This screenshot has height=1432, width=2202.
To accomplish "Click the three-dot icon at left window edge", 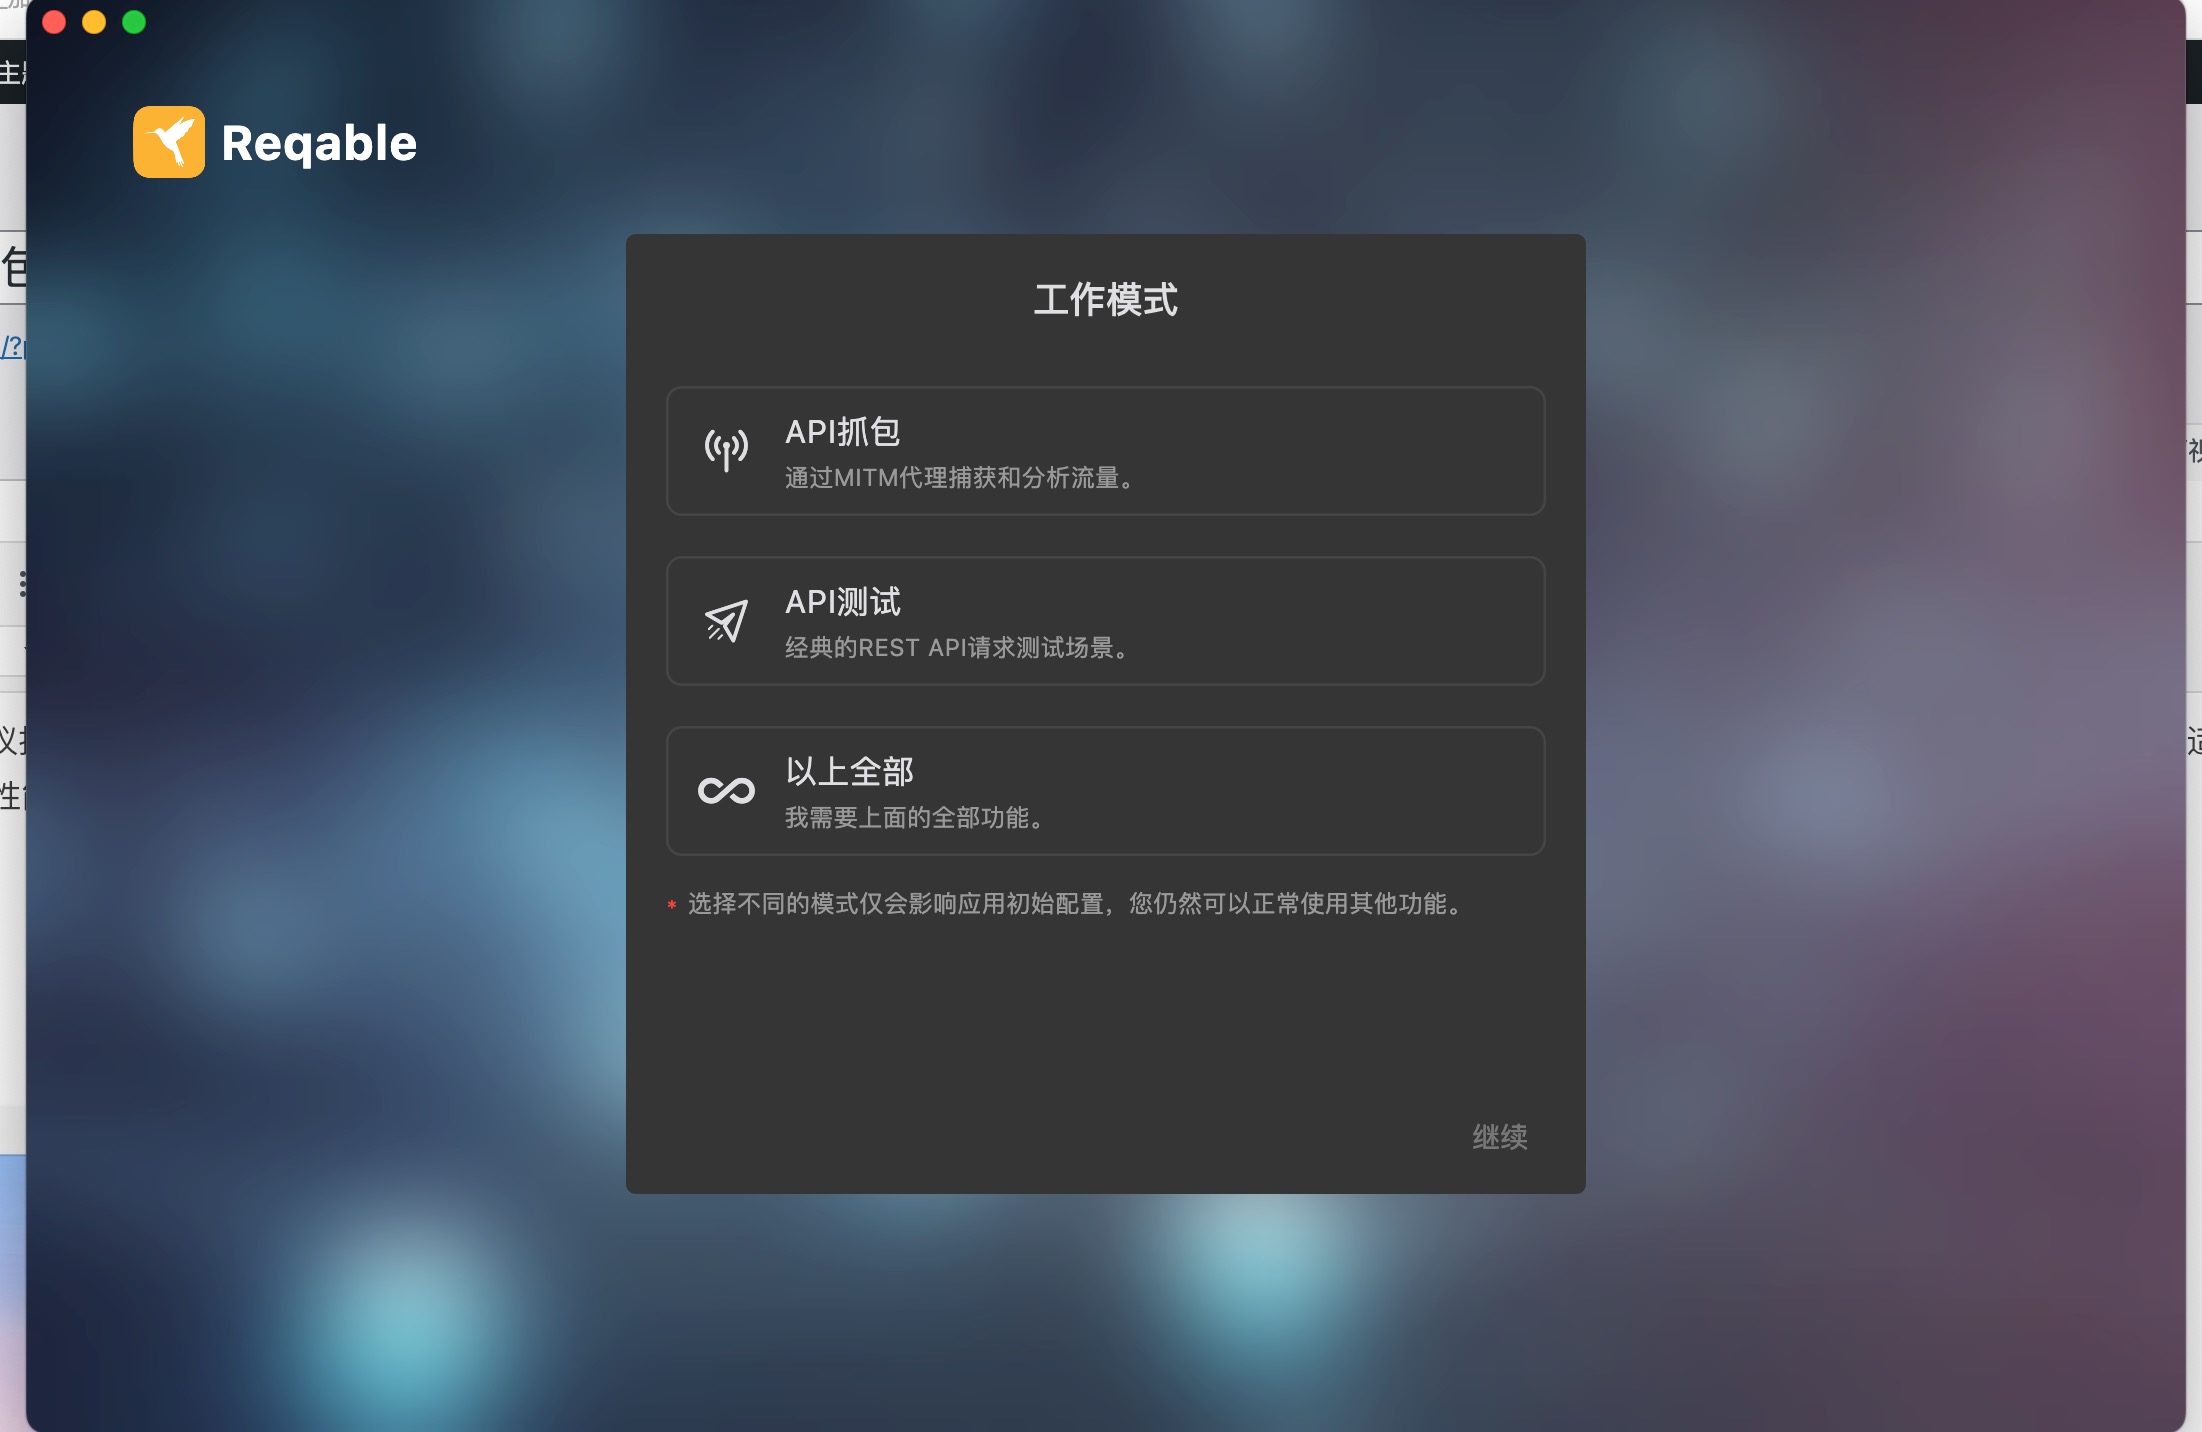I will 22,584.
